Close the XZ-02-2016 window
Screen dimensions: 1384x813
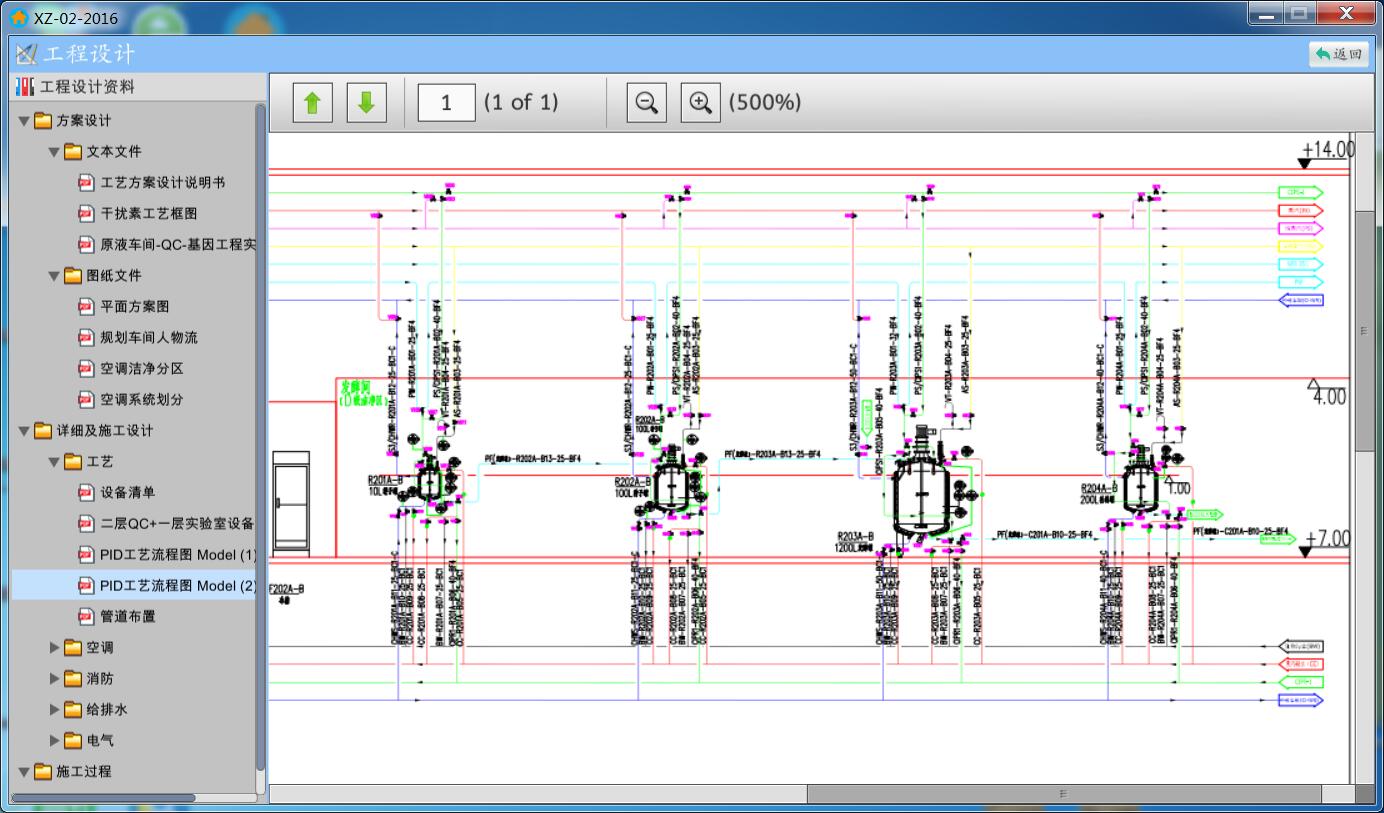click(1346, 14)
